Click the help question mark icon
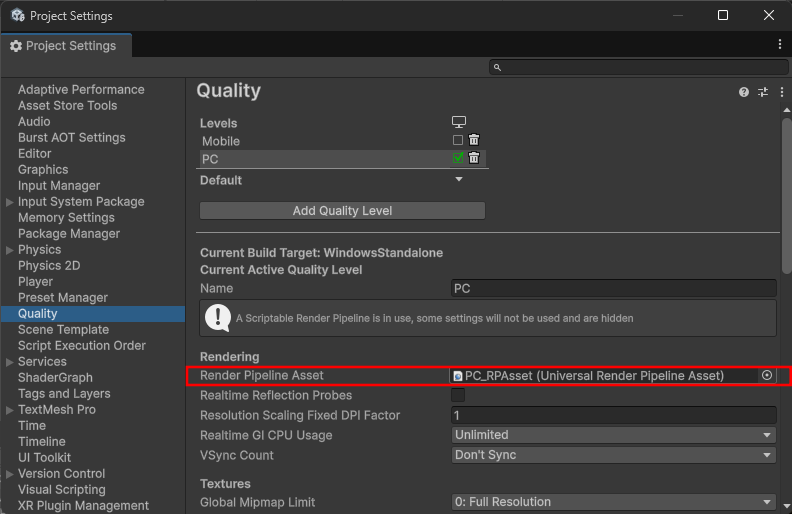 click(x=744, y=92)
